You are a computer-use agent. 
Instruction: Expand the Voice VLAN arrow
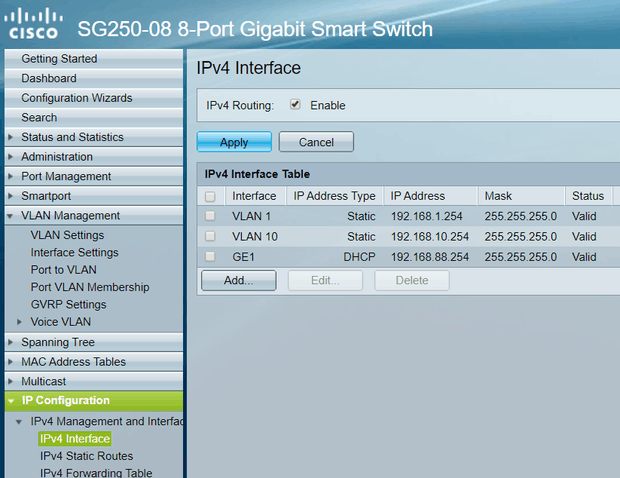(19, 322)
